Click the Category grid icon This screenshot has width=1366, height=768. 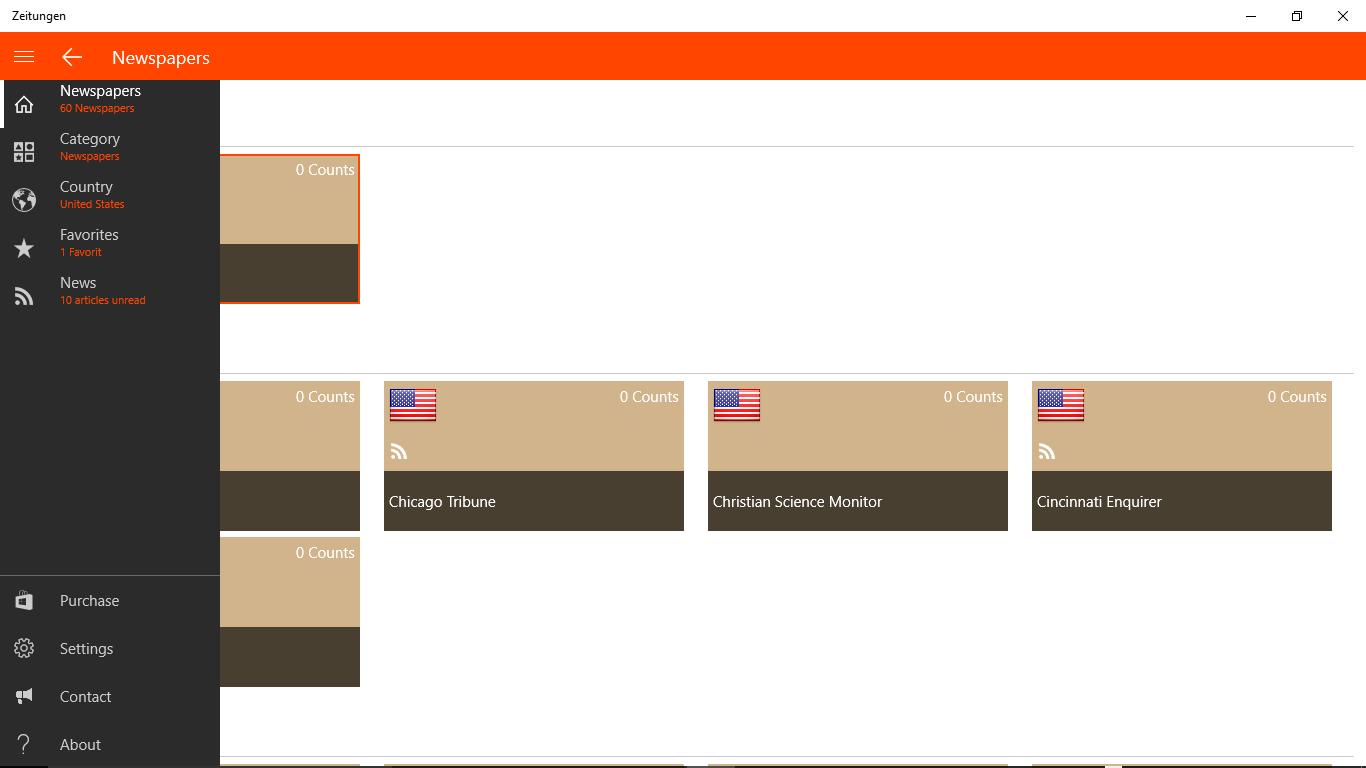[x=23, y=152]
